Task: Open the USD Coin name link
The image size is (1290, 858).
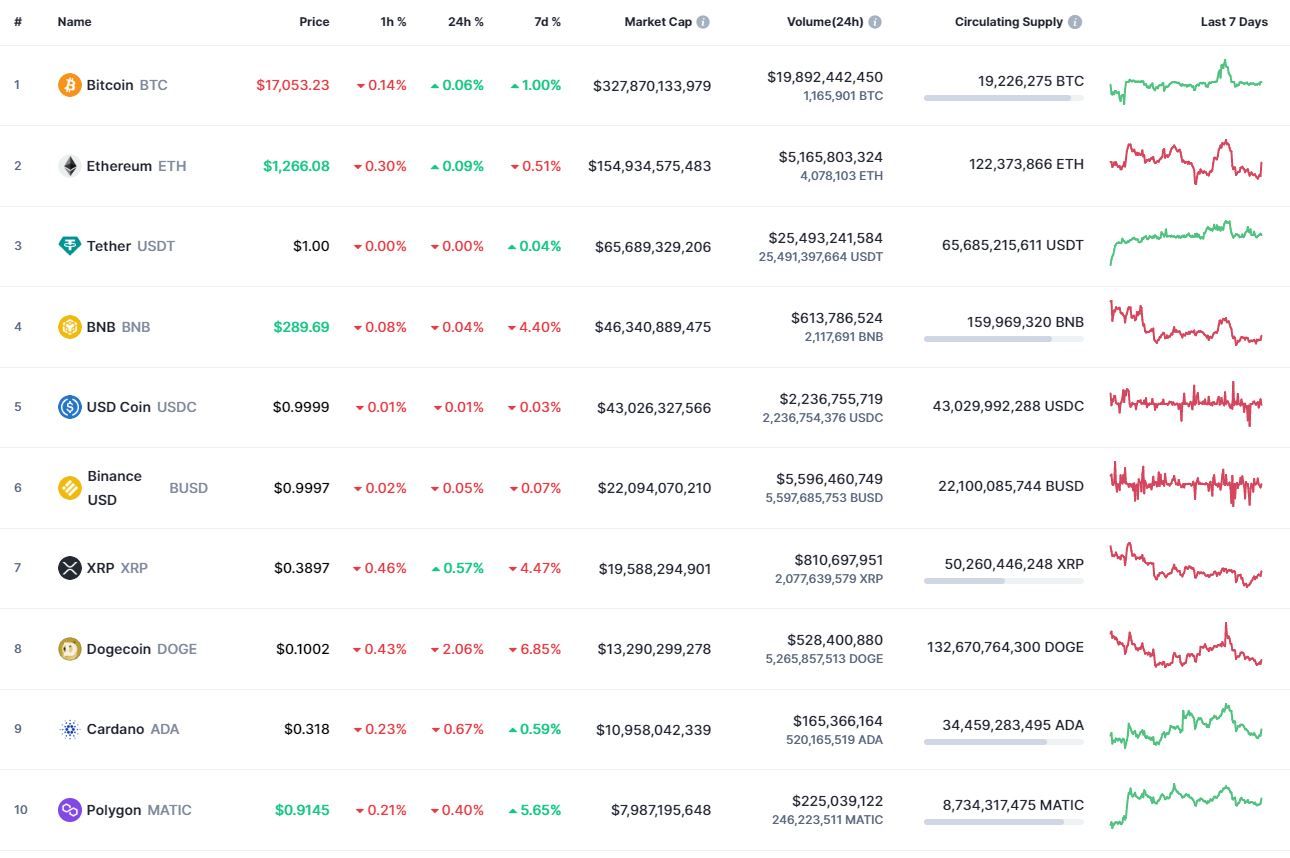Action: [x=118, y=407]
